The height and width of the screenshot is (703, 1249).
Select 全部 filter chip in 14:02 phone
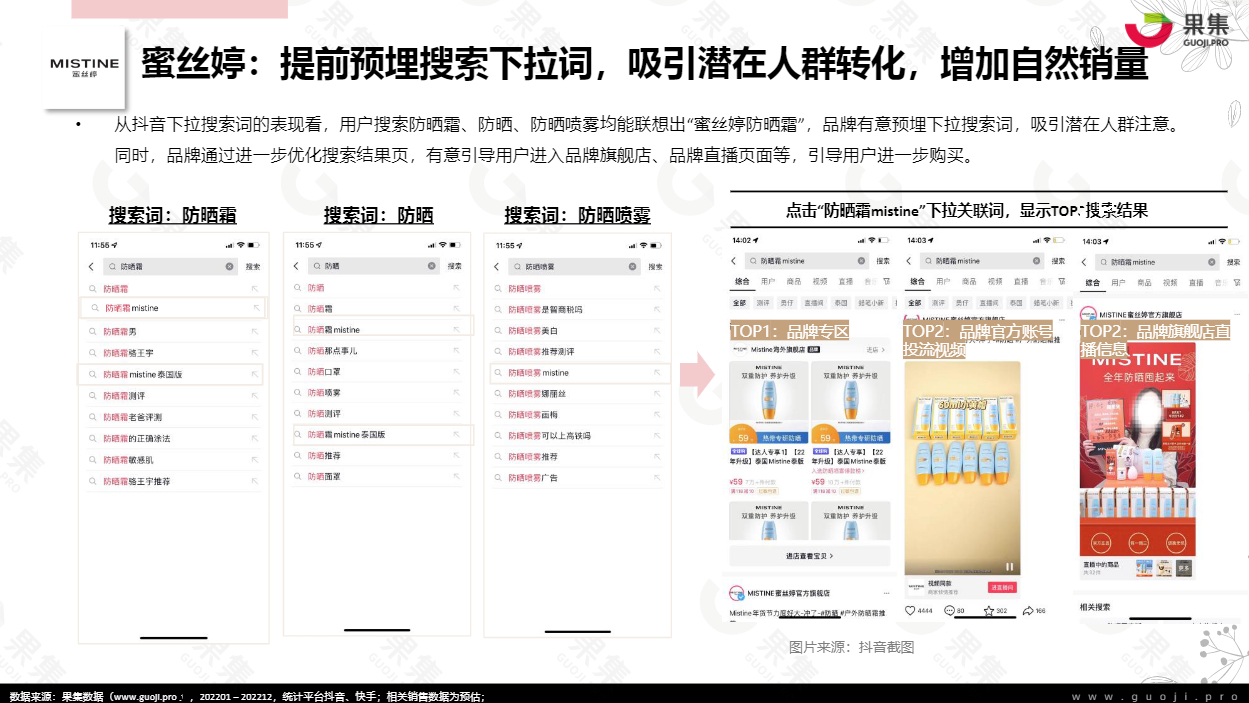click(x=740, y=302)
